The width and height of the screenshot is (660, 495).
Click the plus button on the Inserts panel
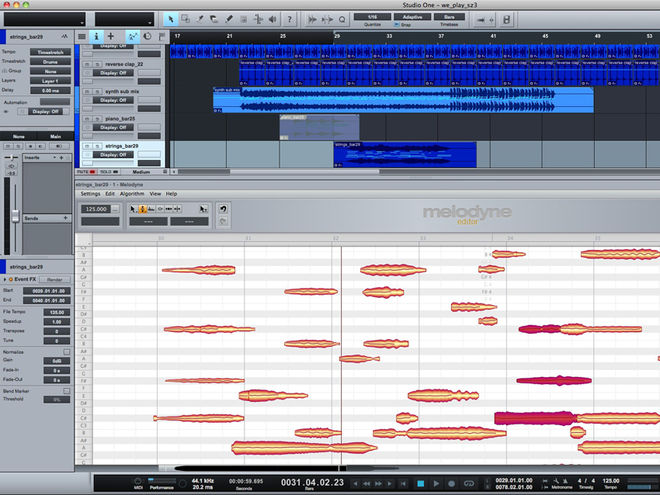coord(61,157)
